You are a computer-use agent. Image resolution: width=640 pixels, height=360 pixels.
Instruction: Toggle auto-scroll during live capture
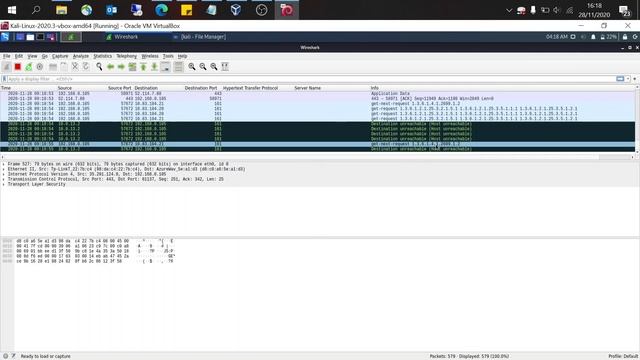[x=165, y=67]
